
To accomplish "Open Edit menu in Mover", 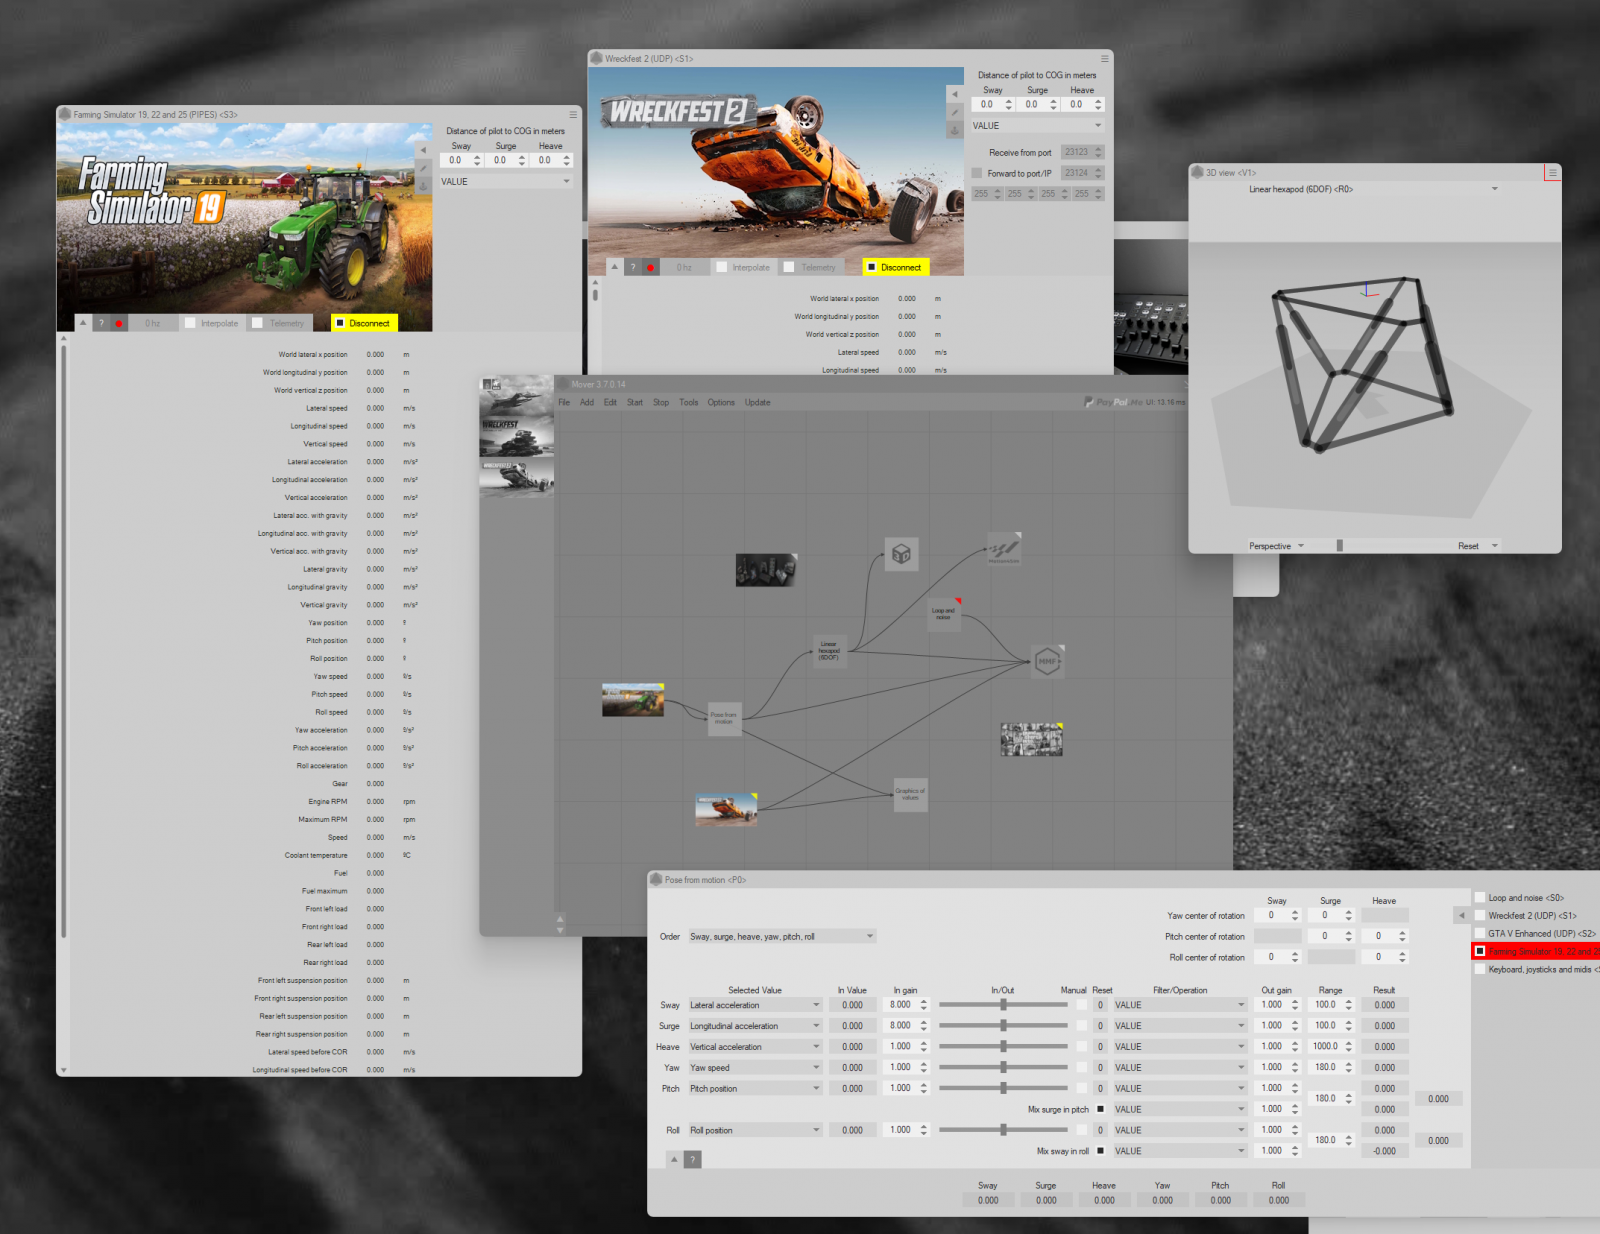I will tap(610, 402).
